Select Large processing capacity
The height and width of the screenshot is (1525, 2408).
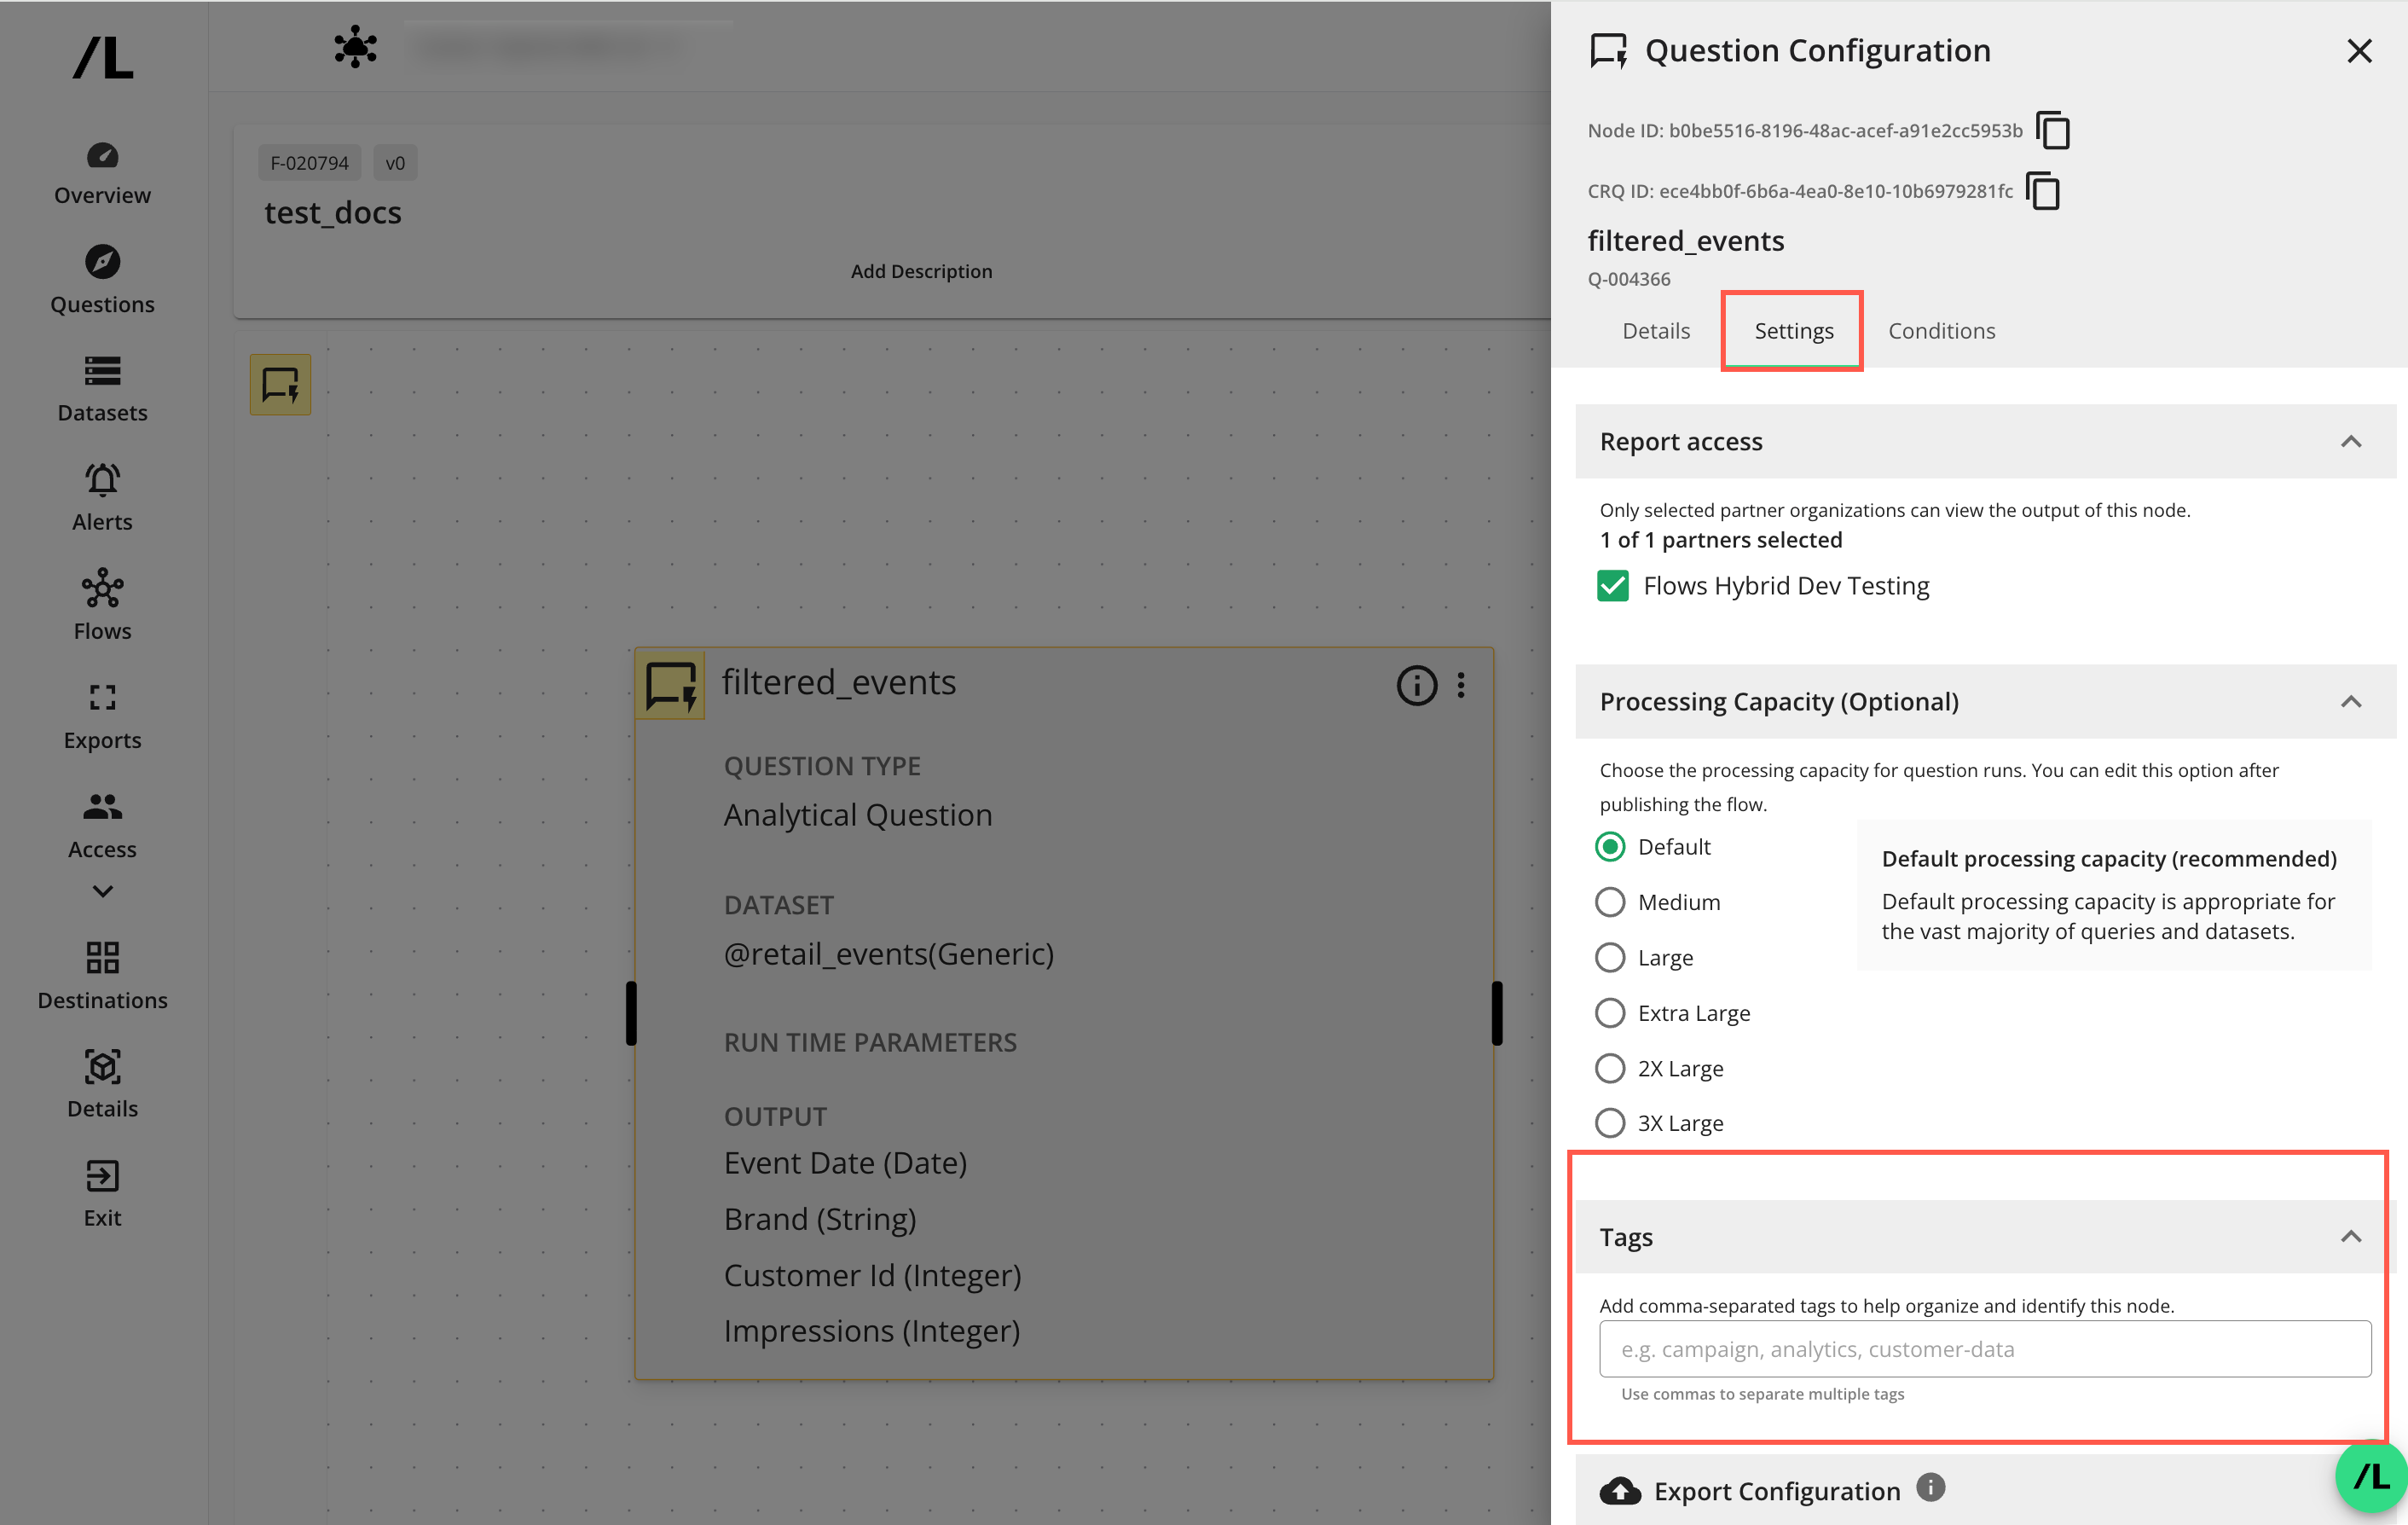tap(1609, 958)
